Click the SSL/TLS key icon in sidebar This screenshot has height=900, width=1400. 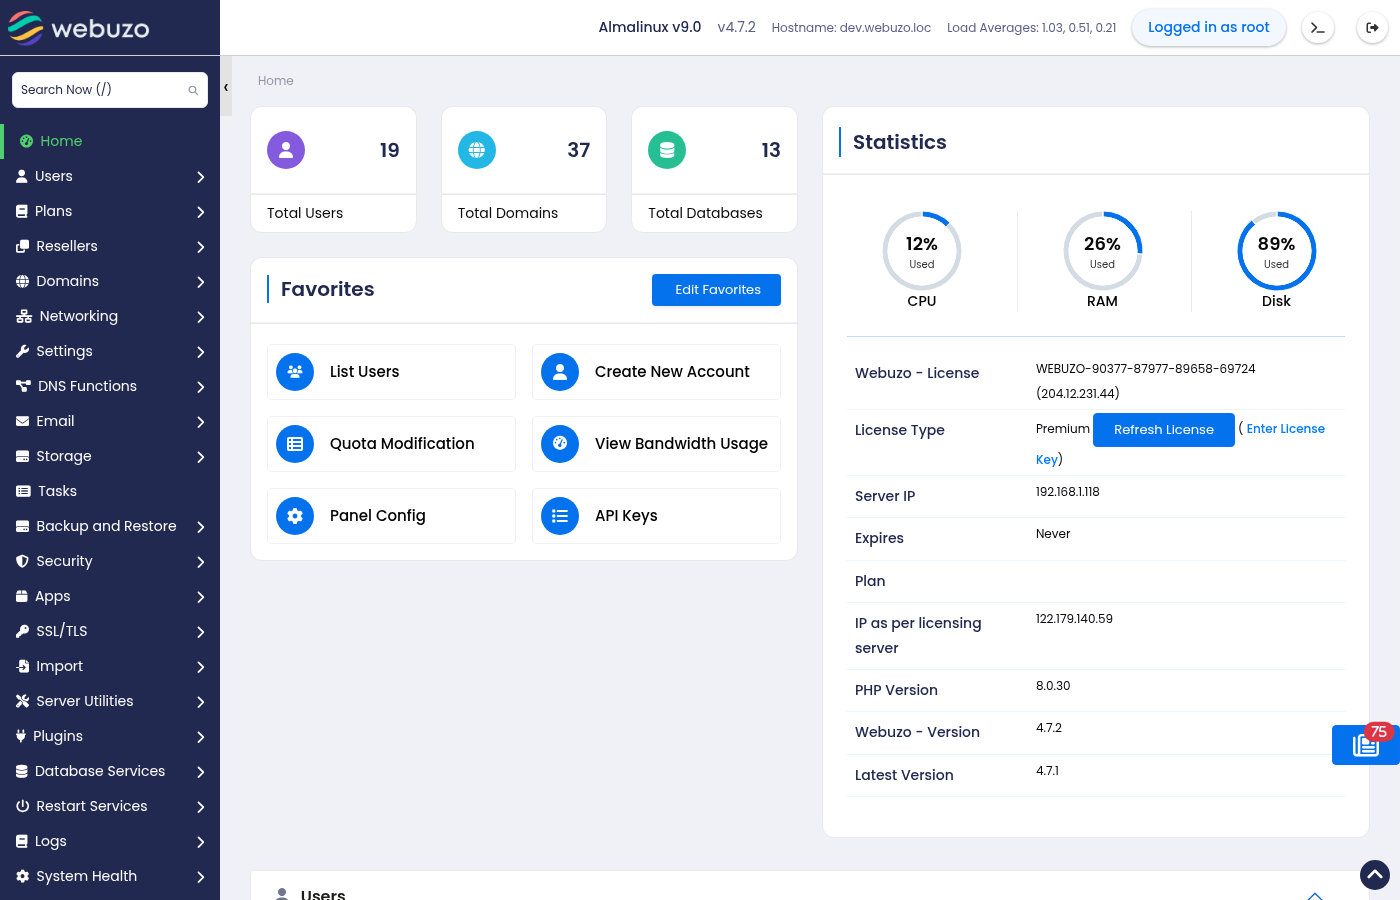[x=22, y=631]
